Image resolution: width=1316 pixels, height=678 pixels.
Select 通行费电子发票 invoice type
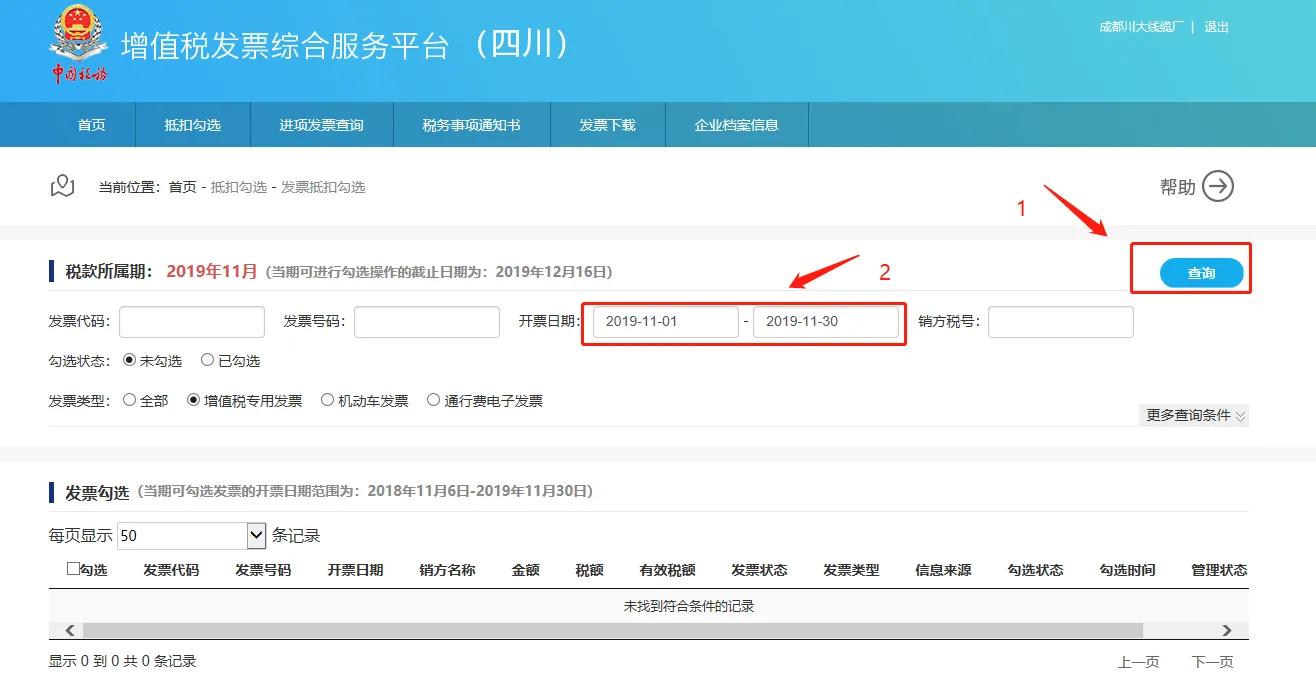point(432,399)
